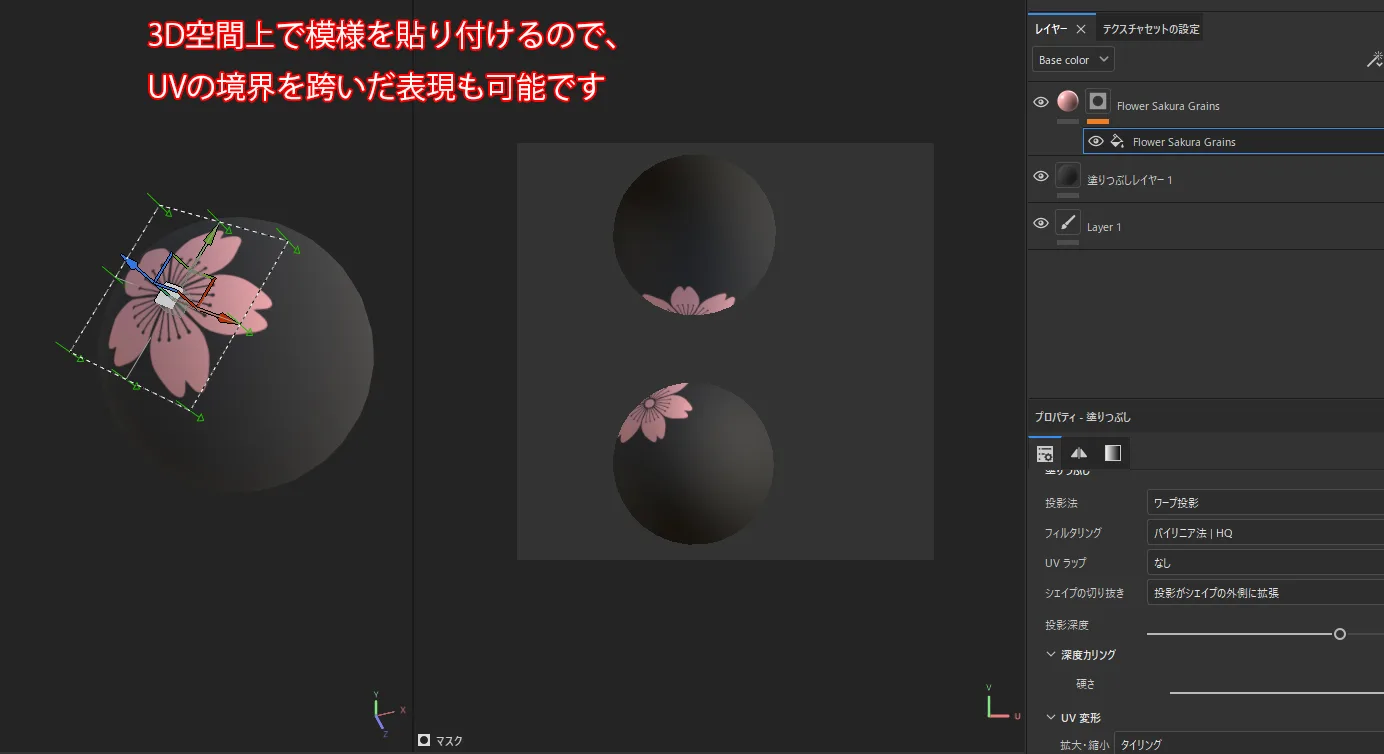
Task: Switch to テクスチャセットの設定 tab
Action: click(1150, 29)
